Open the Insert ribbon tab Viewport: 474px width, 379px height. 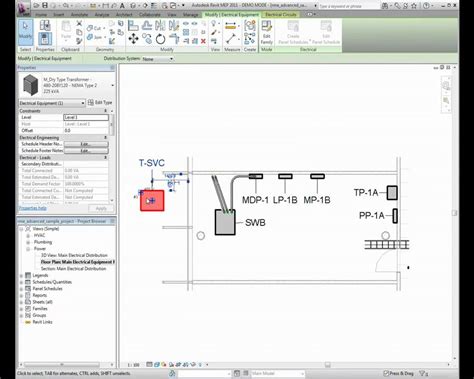pyautogui.click(x=59, y=15)
